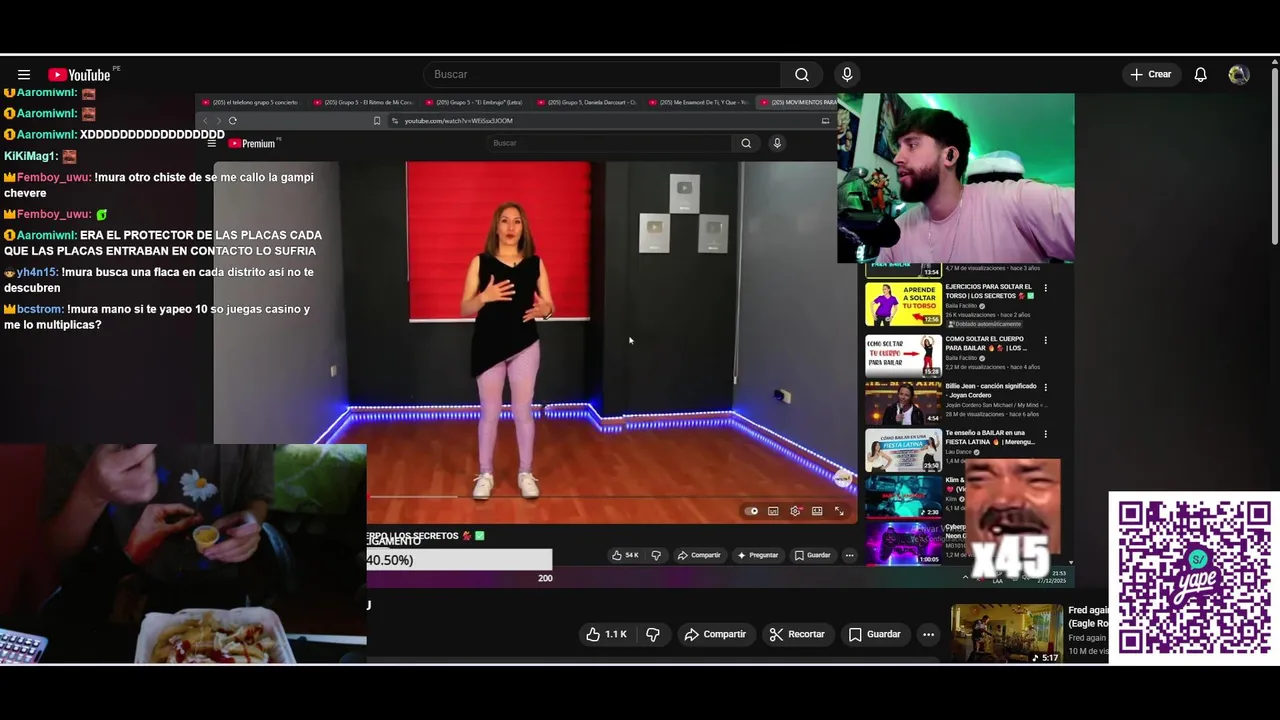The width and height of the screenshot is (1280, 720).
Task: Click the outer Guardar button
Action: (875, 634)
